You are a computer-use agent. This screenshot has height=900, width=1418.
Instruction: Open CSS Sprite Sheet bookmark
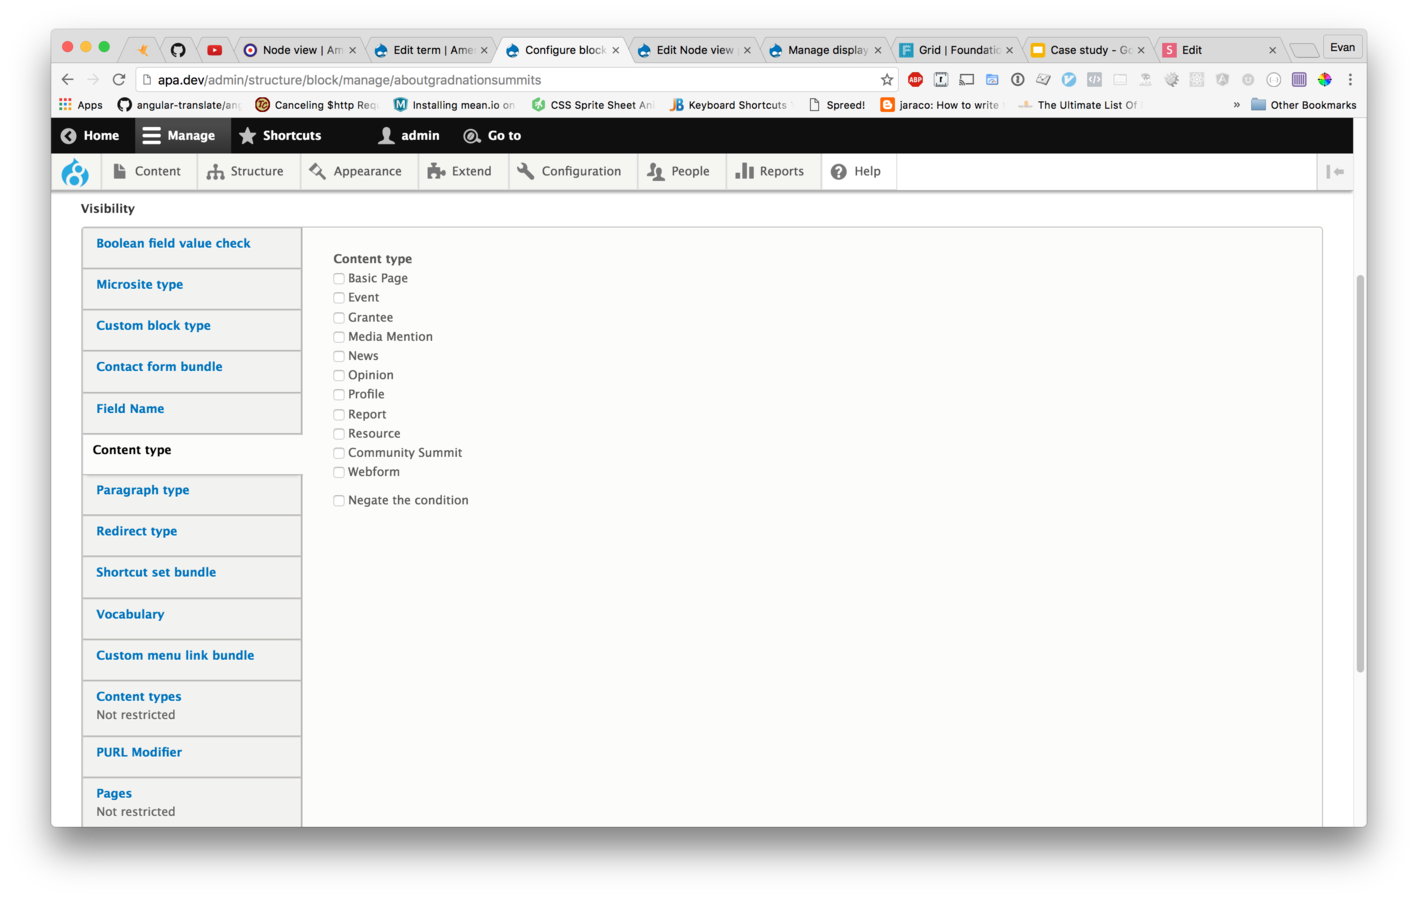(x=592, y=104)
